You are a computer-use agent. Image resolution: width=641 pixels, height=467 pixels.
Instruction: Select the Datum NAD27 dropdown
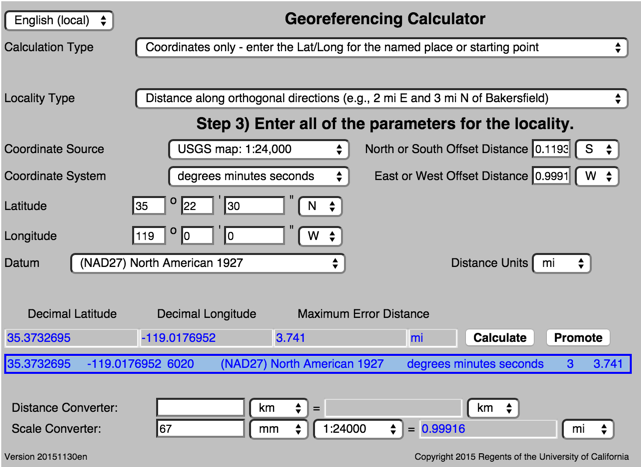pos(208,263)
